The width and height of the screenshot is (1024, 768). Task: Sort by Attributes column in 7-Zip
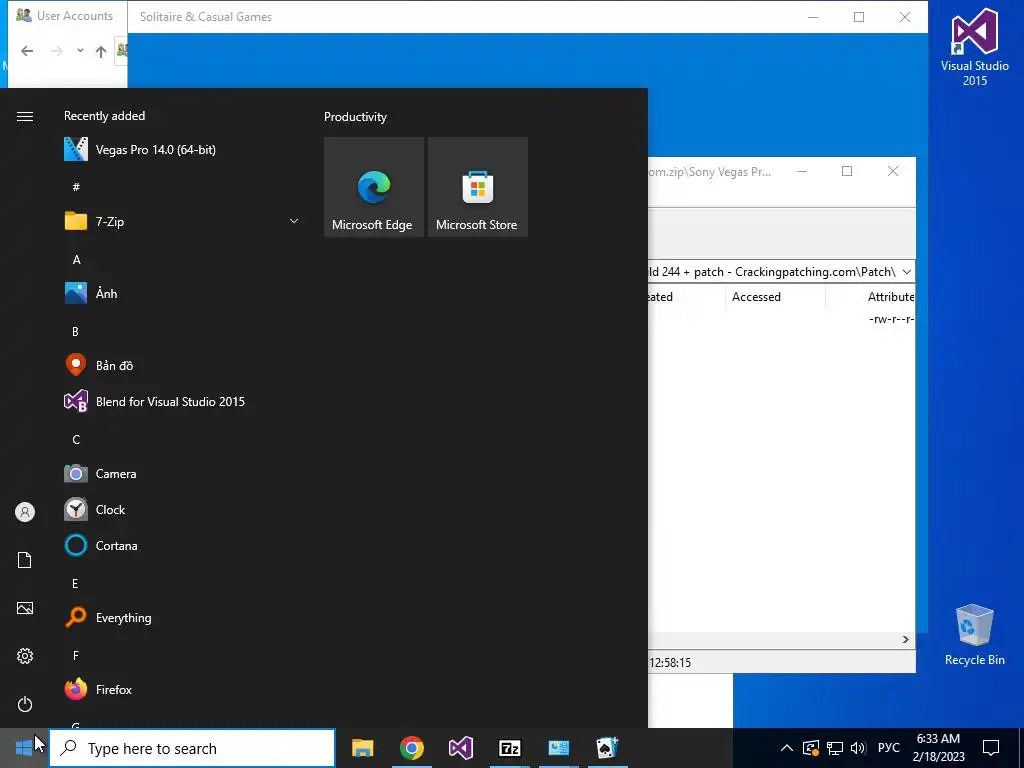click(x=891, y=296)
